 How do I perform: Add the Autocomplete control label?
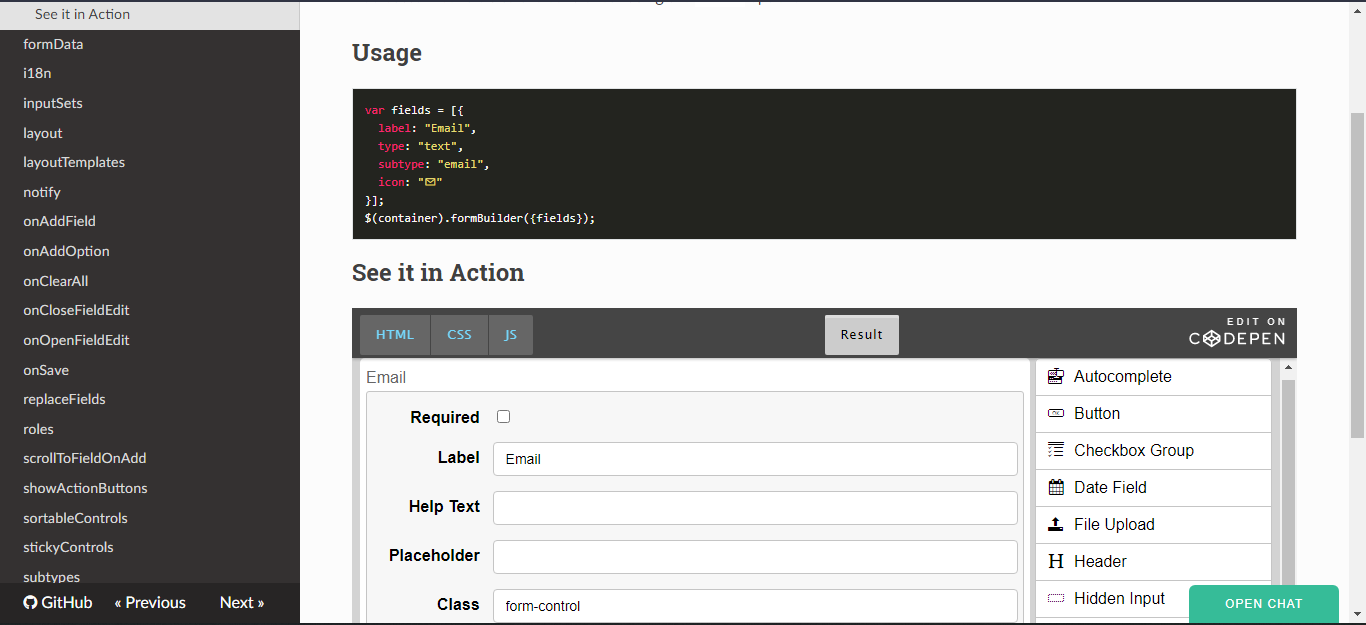(1123, 376)
